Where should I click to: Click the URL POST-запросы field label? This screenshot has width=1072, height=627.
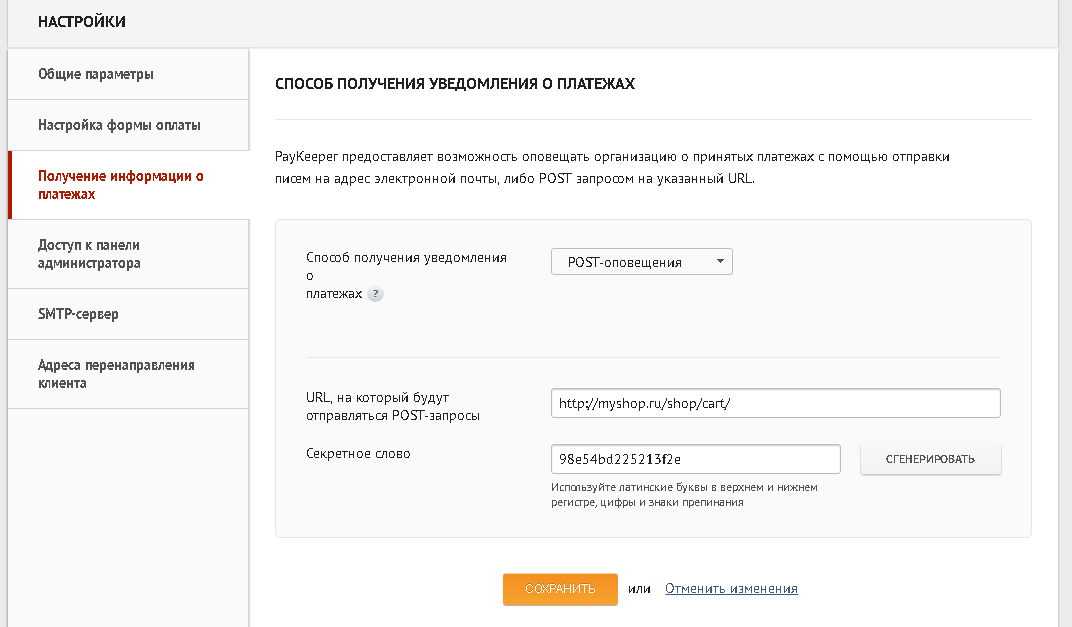[393, 406]
